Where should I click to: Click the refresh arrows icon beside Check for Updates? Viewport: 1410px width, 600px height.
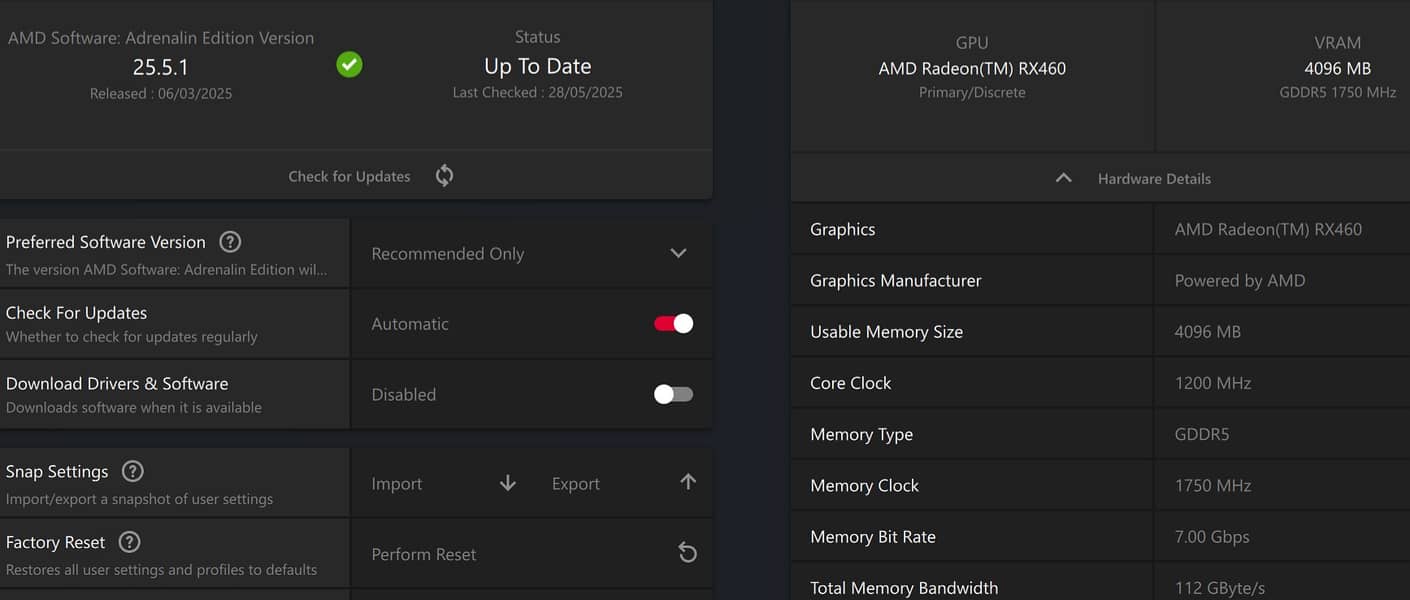click(445, 176)
